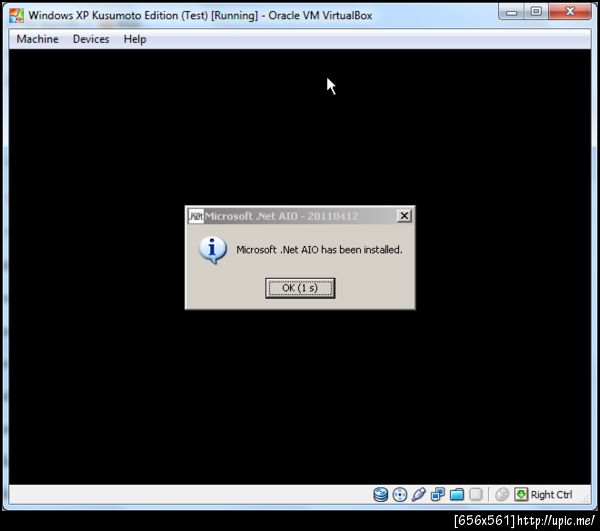Click the .Net icon in dialog title bar
Screen dimensions: 600x531
click(196, 216)
